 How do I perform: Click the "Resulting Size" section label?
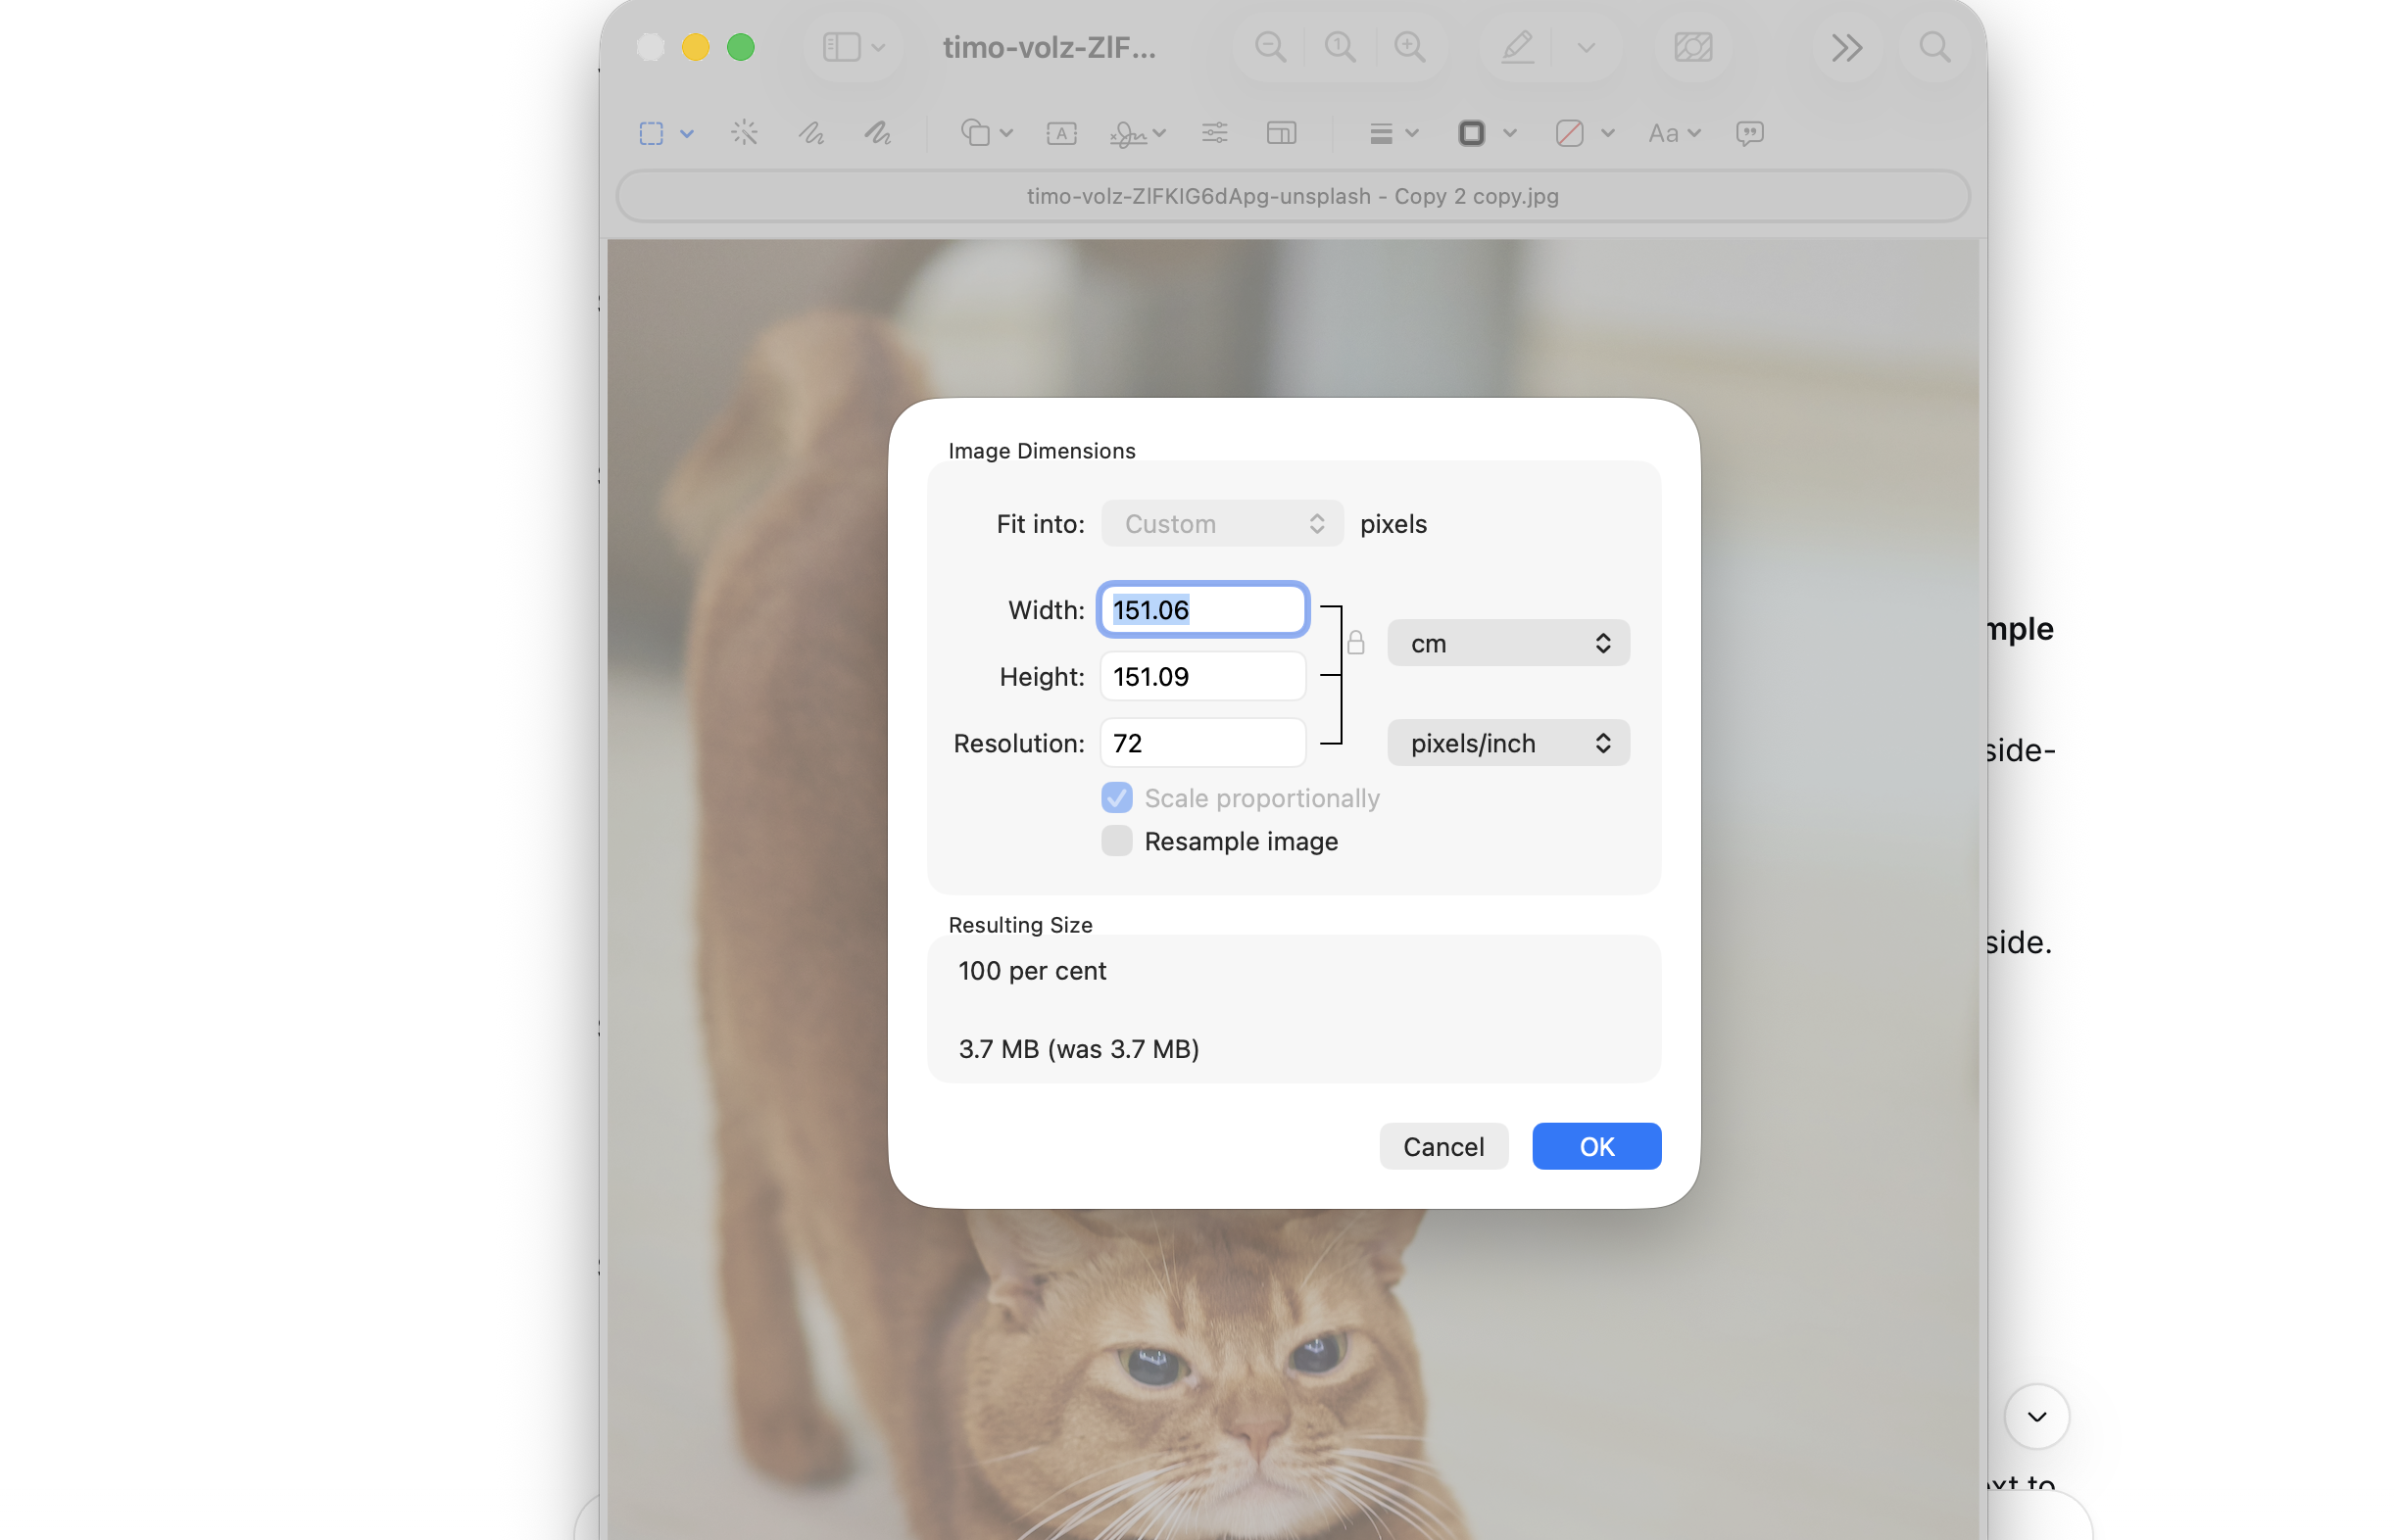[x=1020, y=925]
